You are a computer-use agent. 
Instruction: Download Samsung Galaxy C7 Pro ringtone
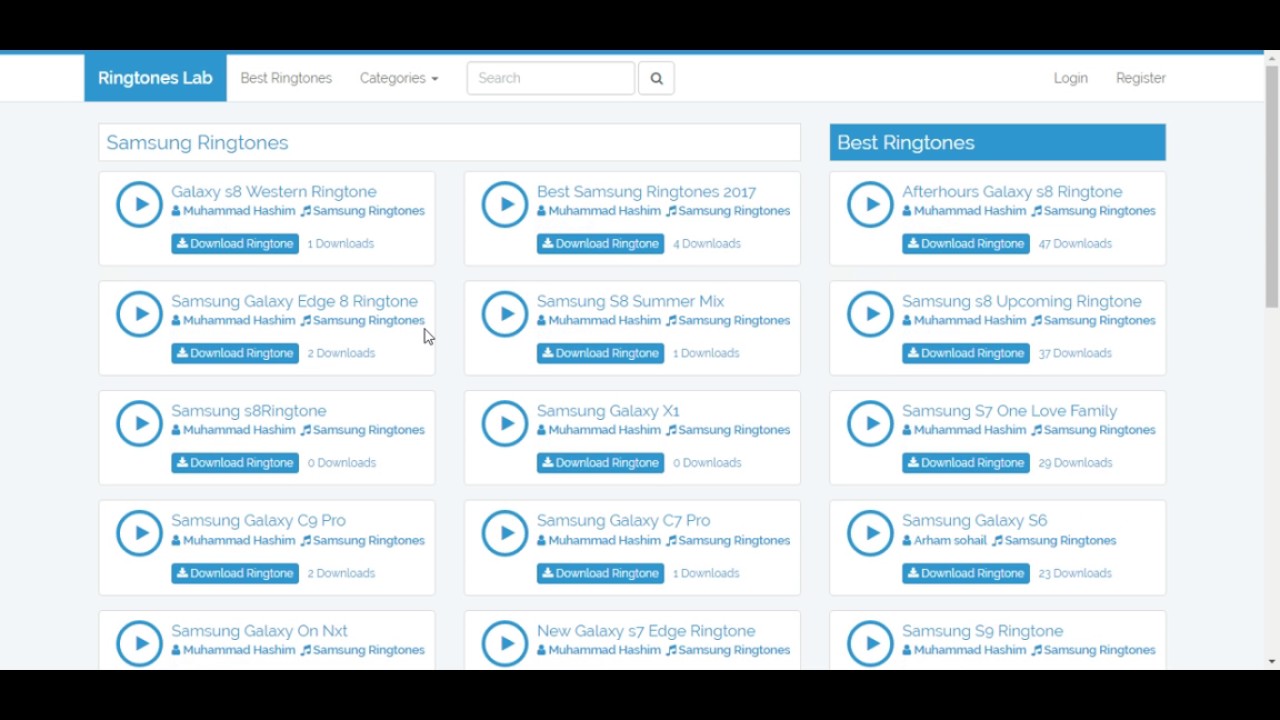(x=600, y=573)
